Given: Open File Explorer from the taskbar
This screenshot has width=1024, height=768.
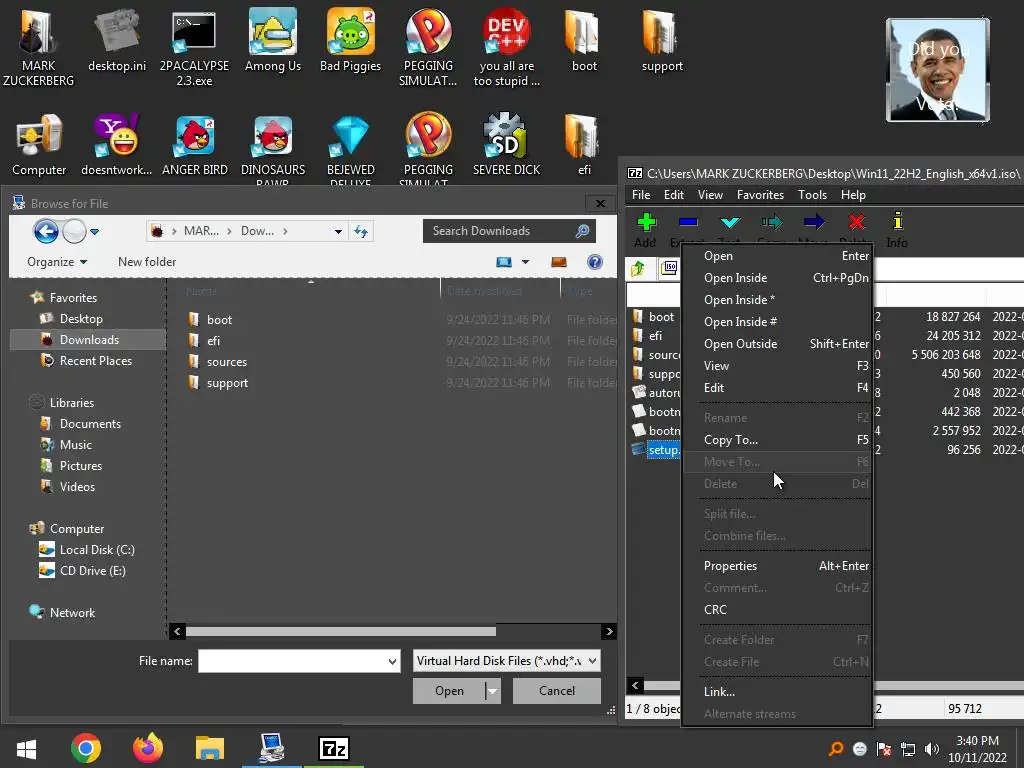Looking at the screenshot, I should (210, 748).
